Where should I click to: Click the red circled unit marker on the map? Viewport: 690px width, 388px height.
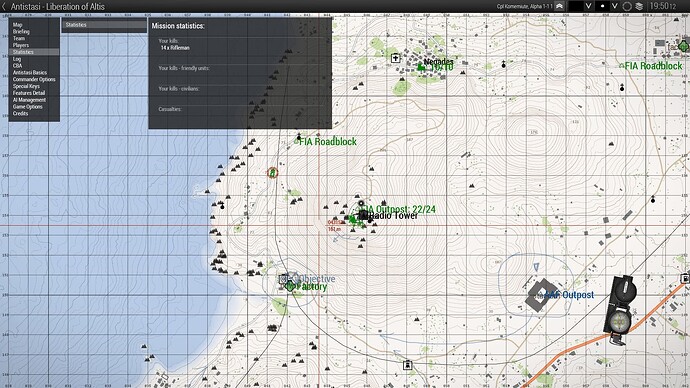[x=272, y=173]
